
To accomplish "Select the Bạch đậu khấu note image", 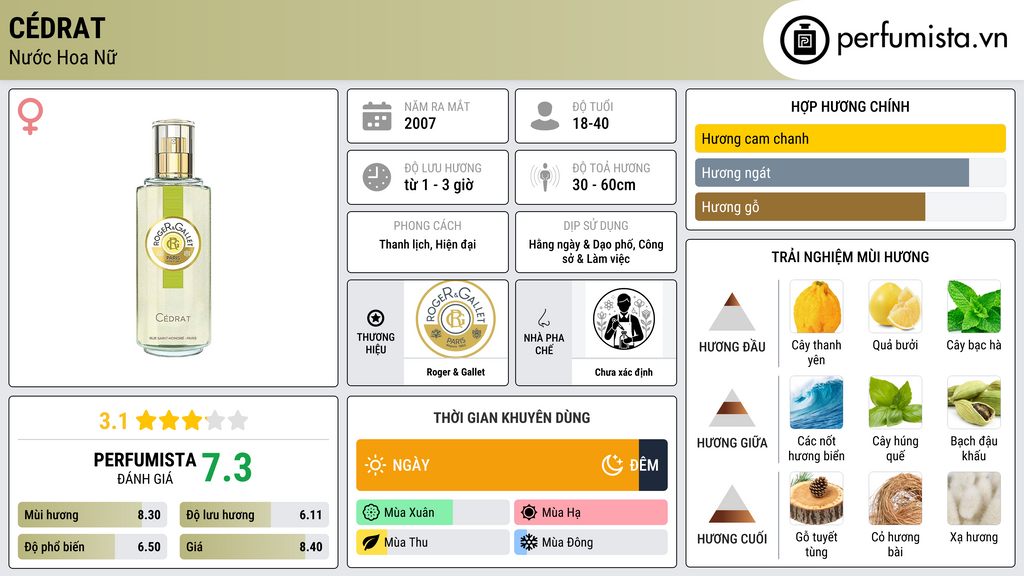I will [x=974, y=403].
